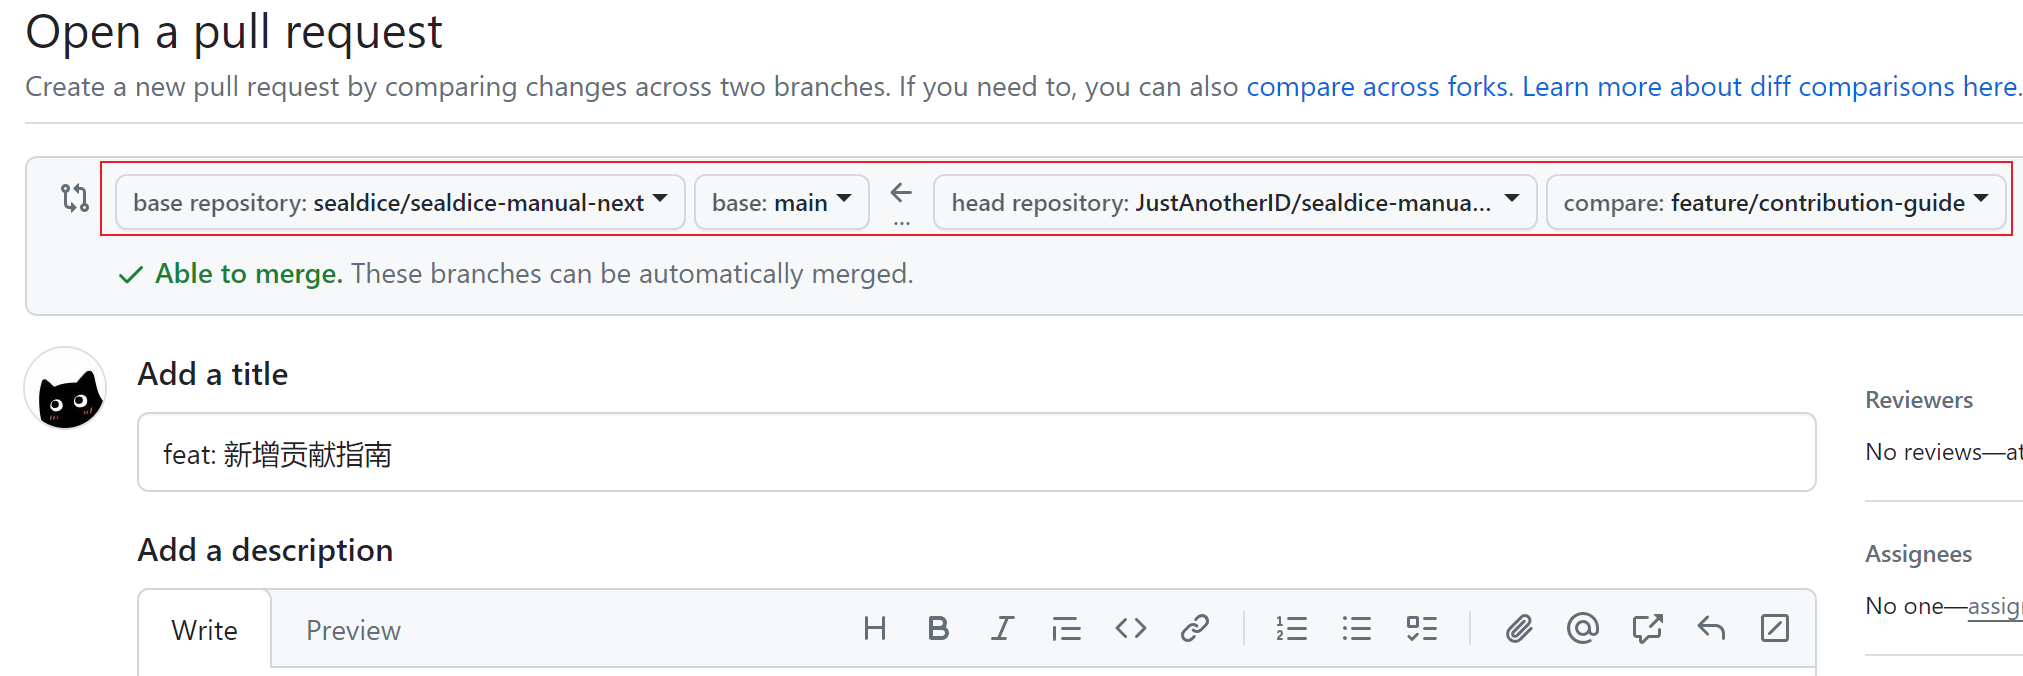Viewport: 2023px width, 676px height.
Task: Add a link via toolbar
Action: (1195, 629)
